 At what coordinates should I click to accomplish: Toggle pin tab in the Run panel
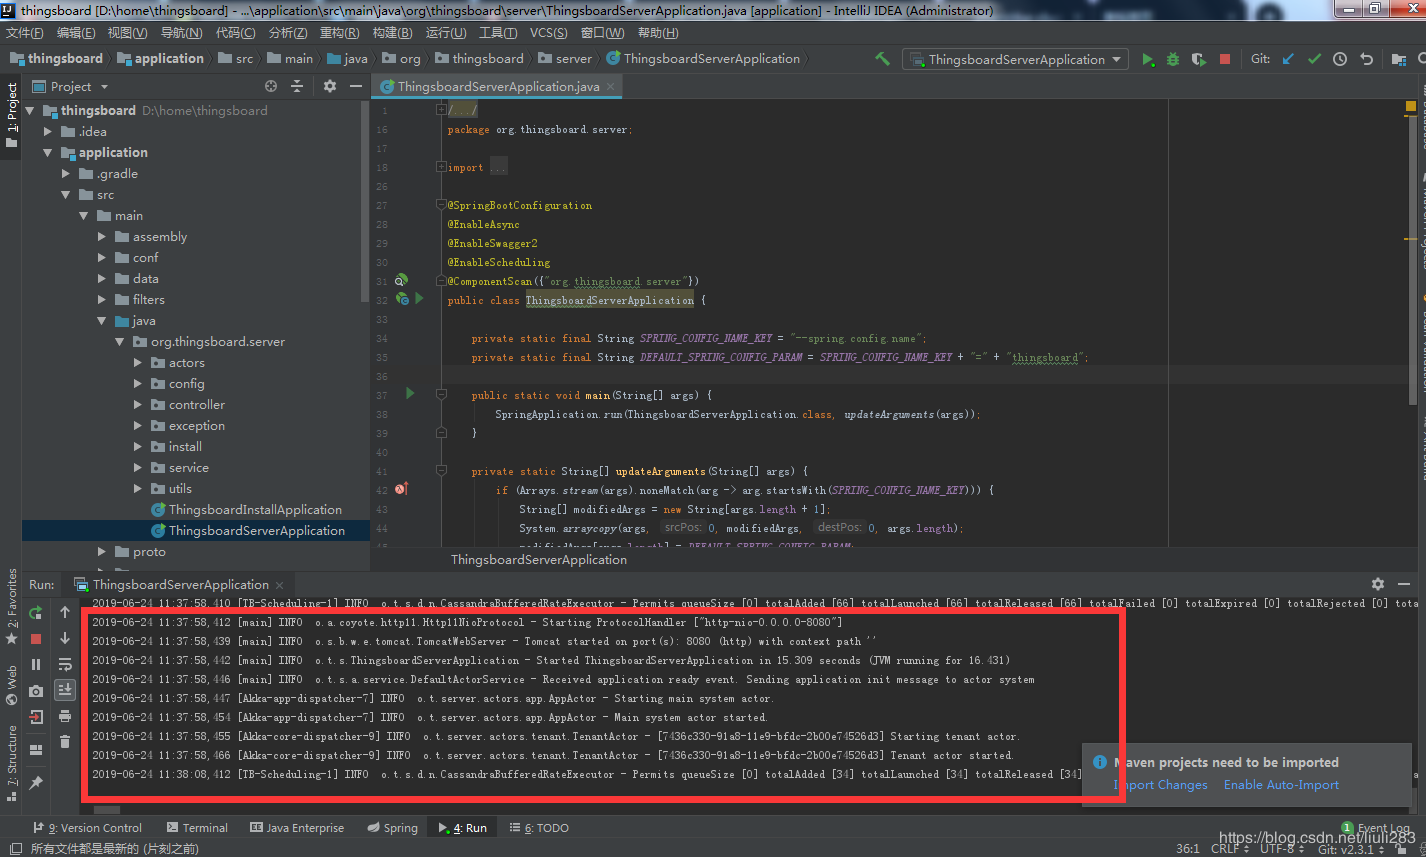(x=36, y=782)
